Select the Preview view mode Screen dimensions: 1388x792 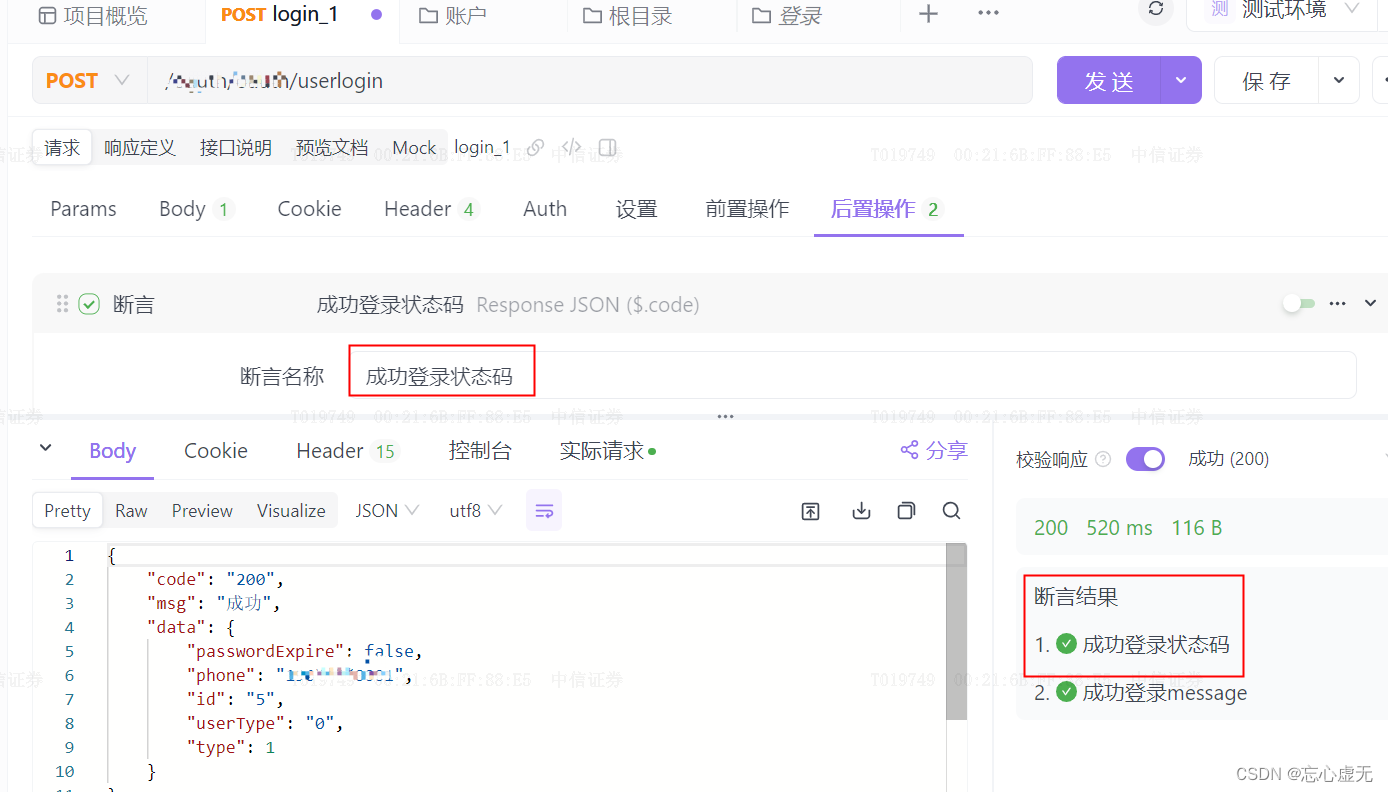[x=202, y=511]
